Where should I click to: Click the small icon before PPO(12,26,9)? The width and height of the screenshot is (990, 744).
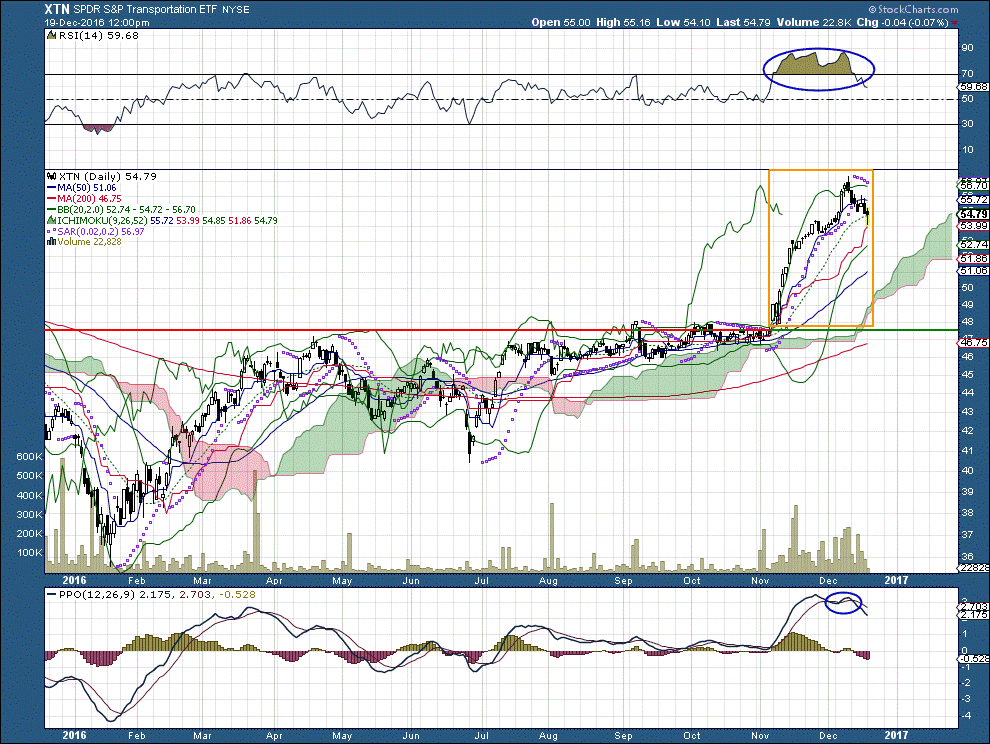click(x=52, y=595)
